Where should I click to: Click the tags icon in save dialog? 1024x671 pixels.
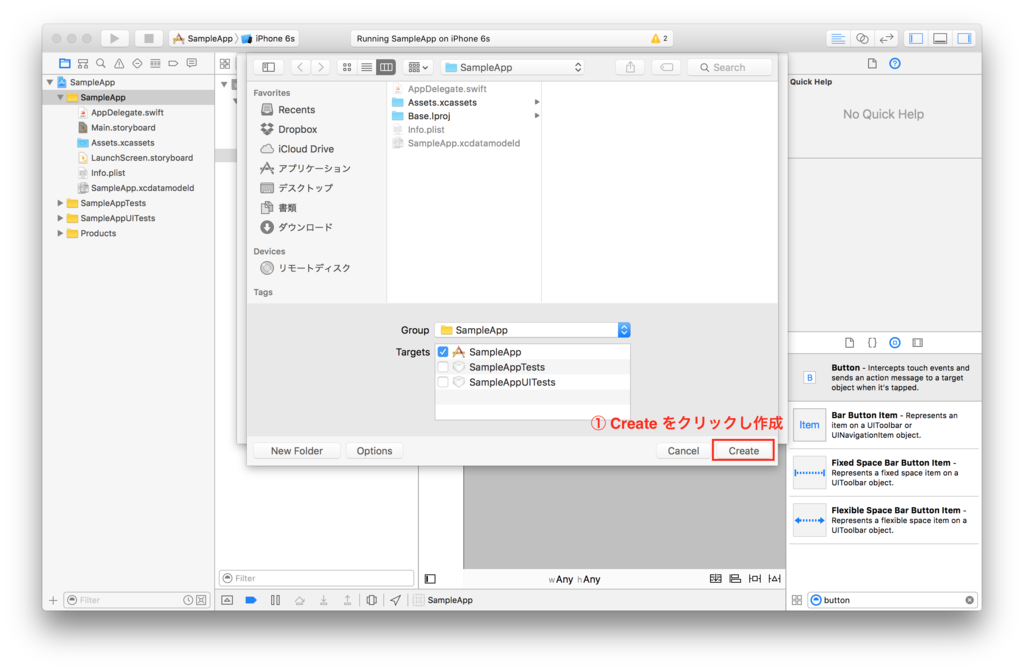666,67
